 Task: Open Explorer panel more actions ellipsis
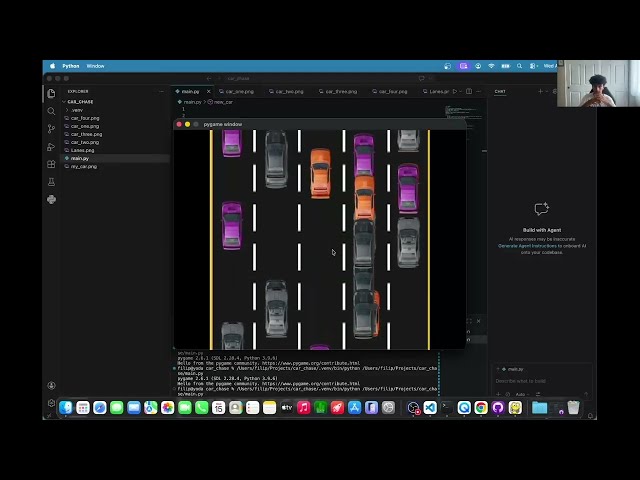tap(161, 91)
